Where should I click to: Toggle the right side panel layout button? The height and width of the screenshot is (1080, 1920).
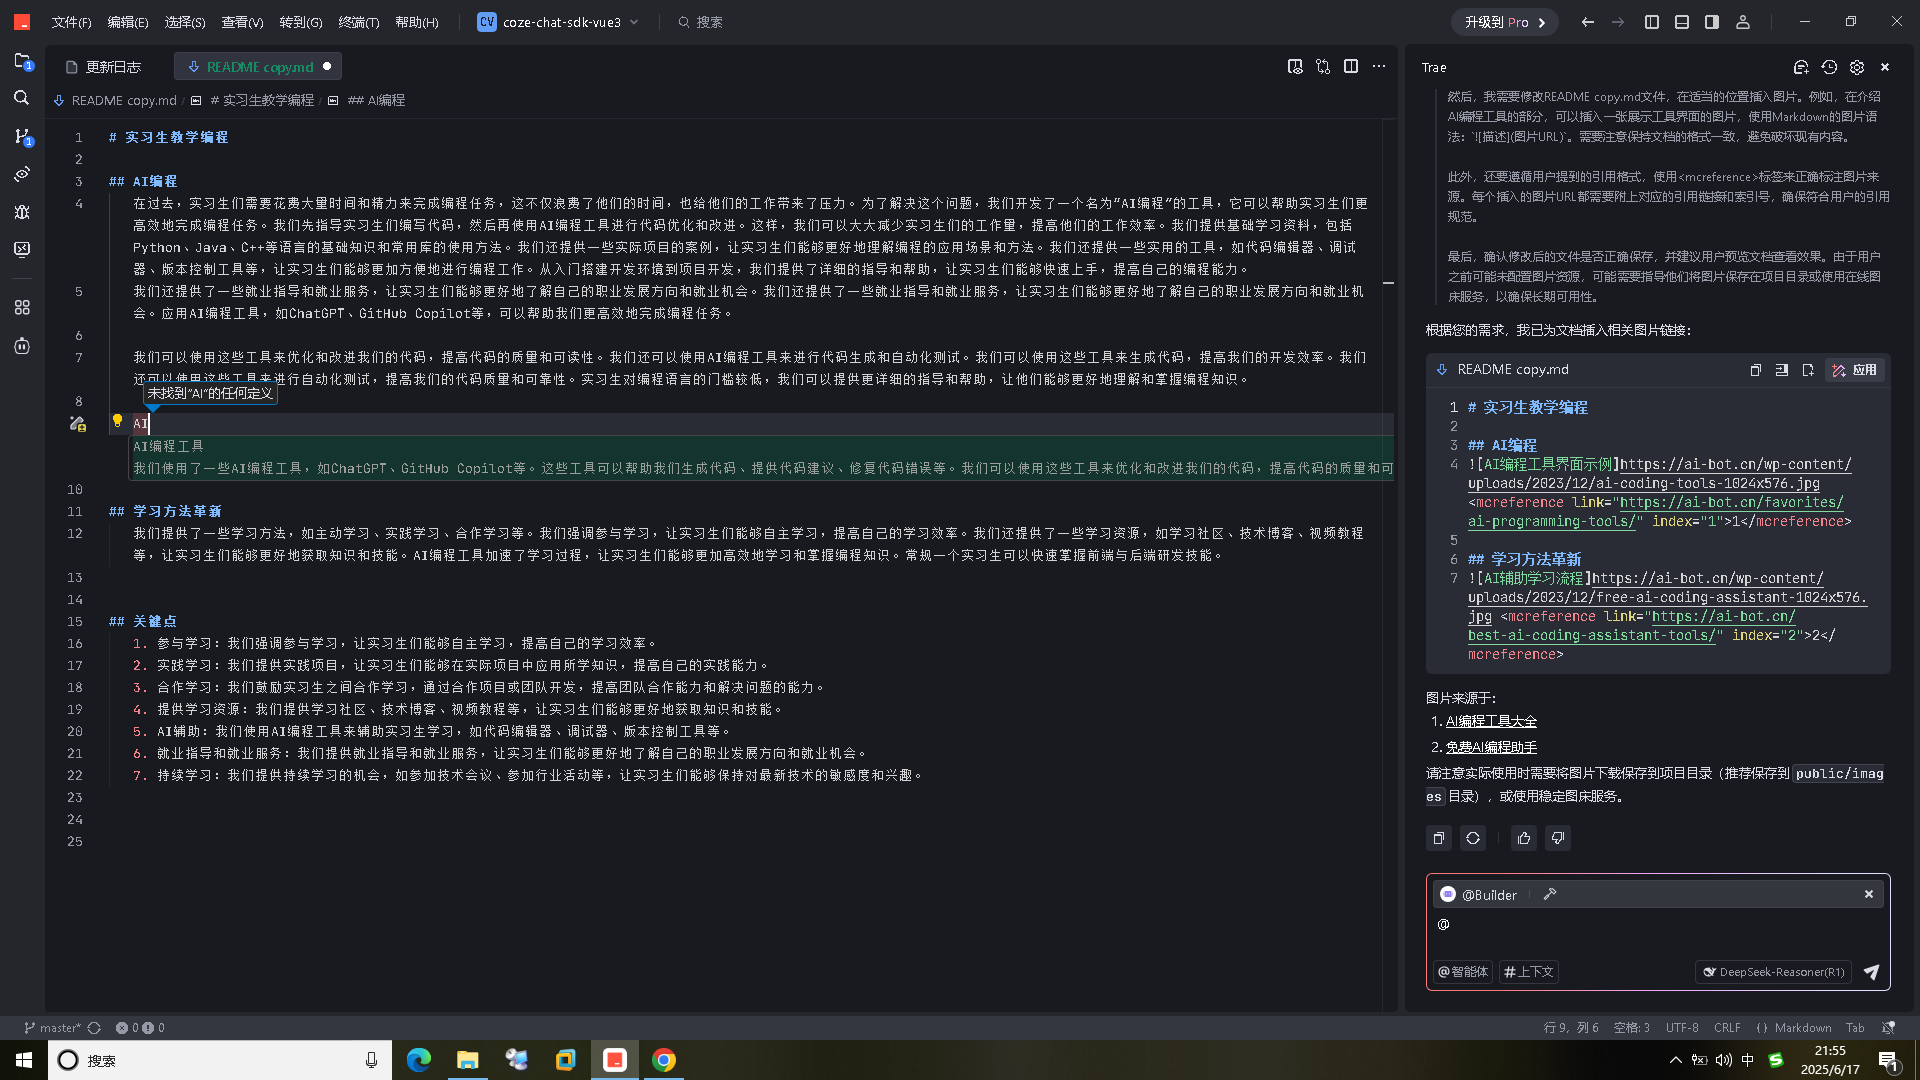(1712, 22)
